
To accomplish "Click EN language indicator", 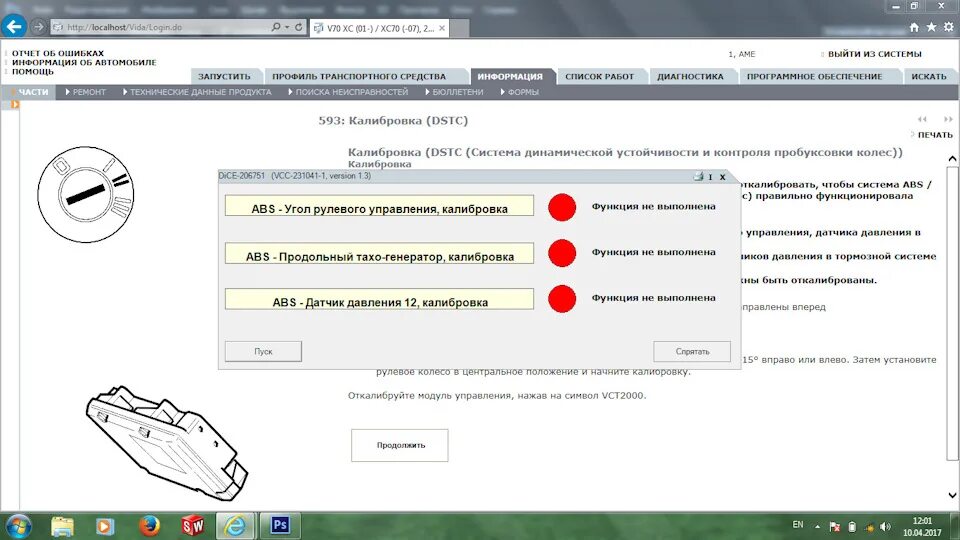I will (x=798, y=525).
